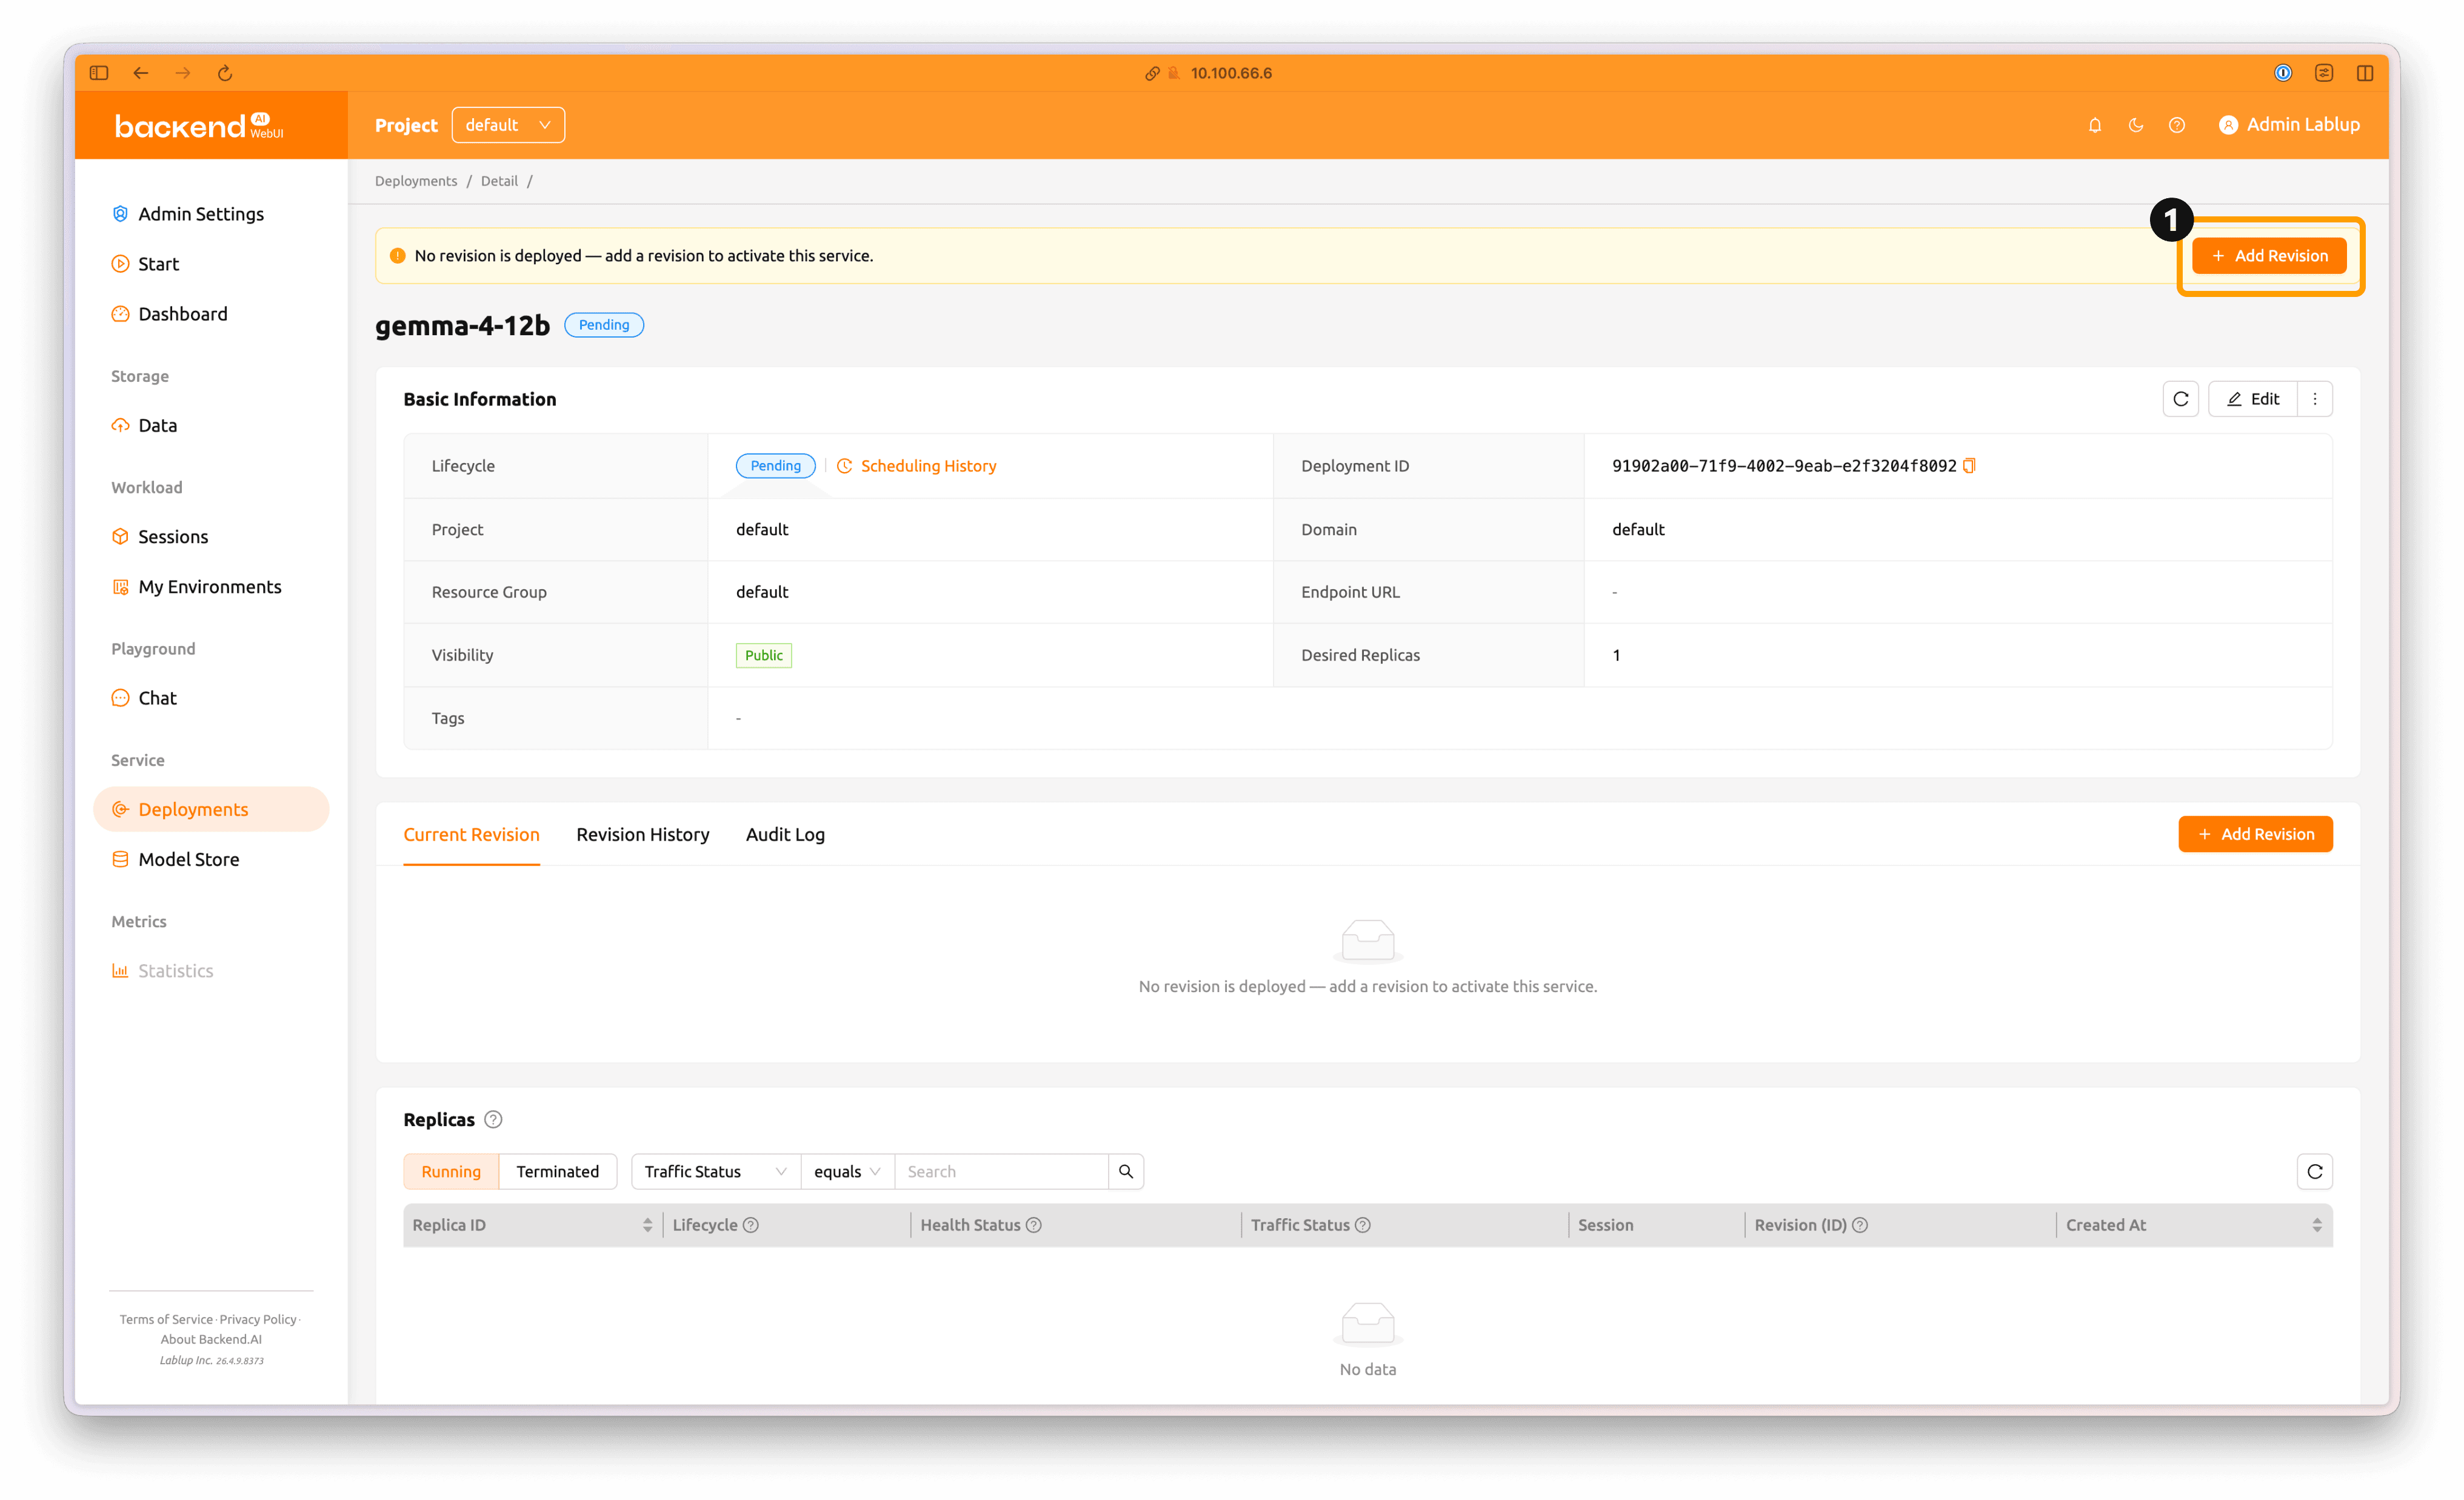Select Running replicas filter

(x=451, y=1172)
